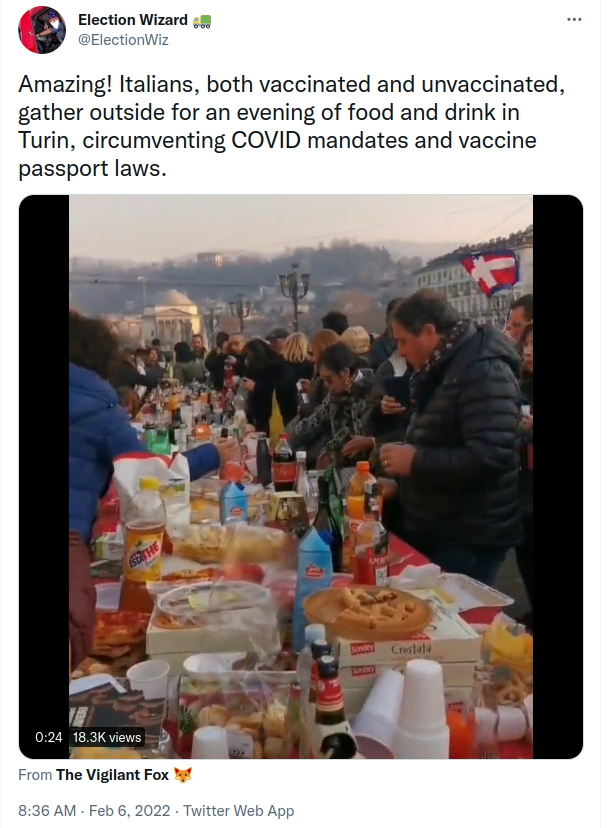Image resolution: width=609 pixels, height=828 pixels.
Task: Click the 0:24 video duration badge
Action: (x=49, y=737)
